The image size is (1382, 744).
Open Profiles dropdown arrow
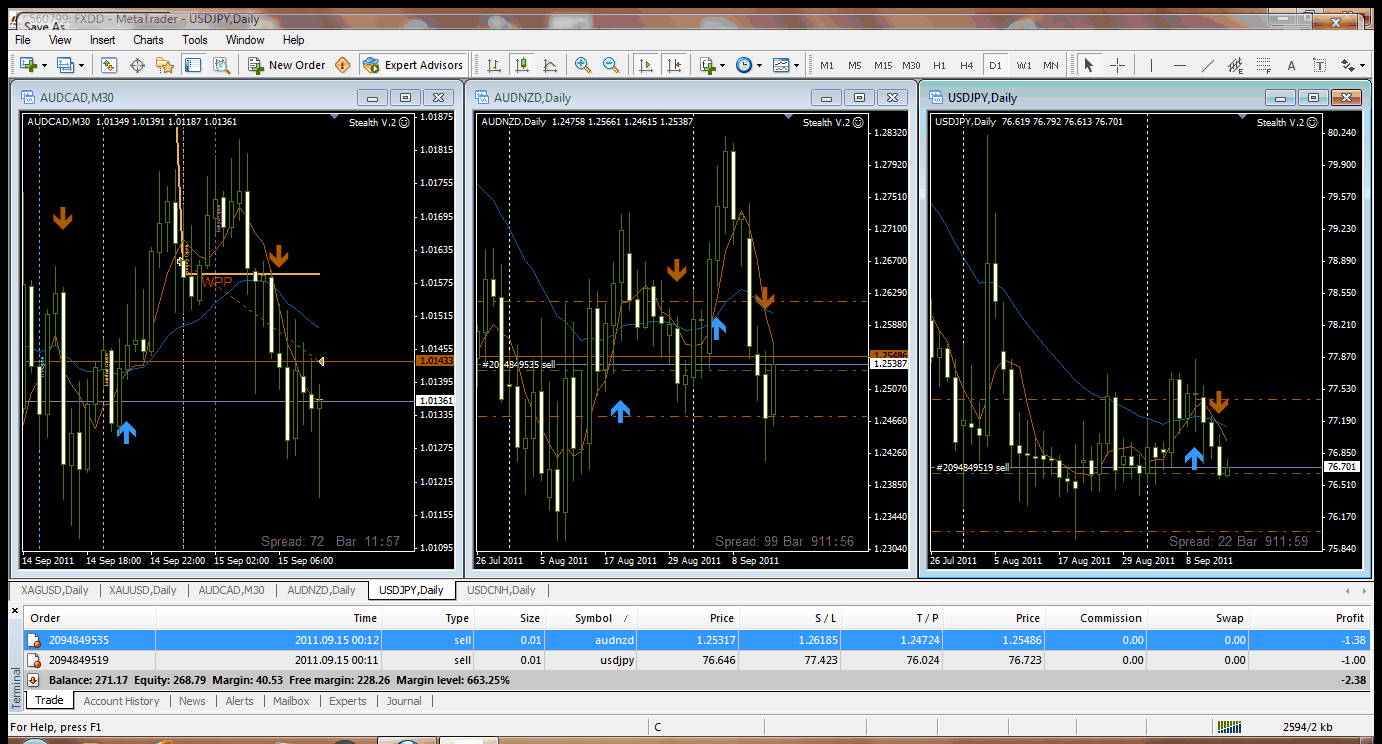pos(82,65)
